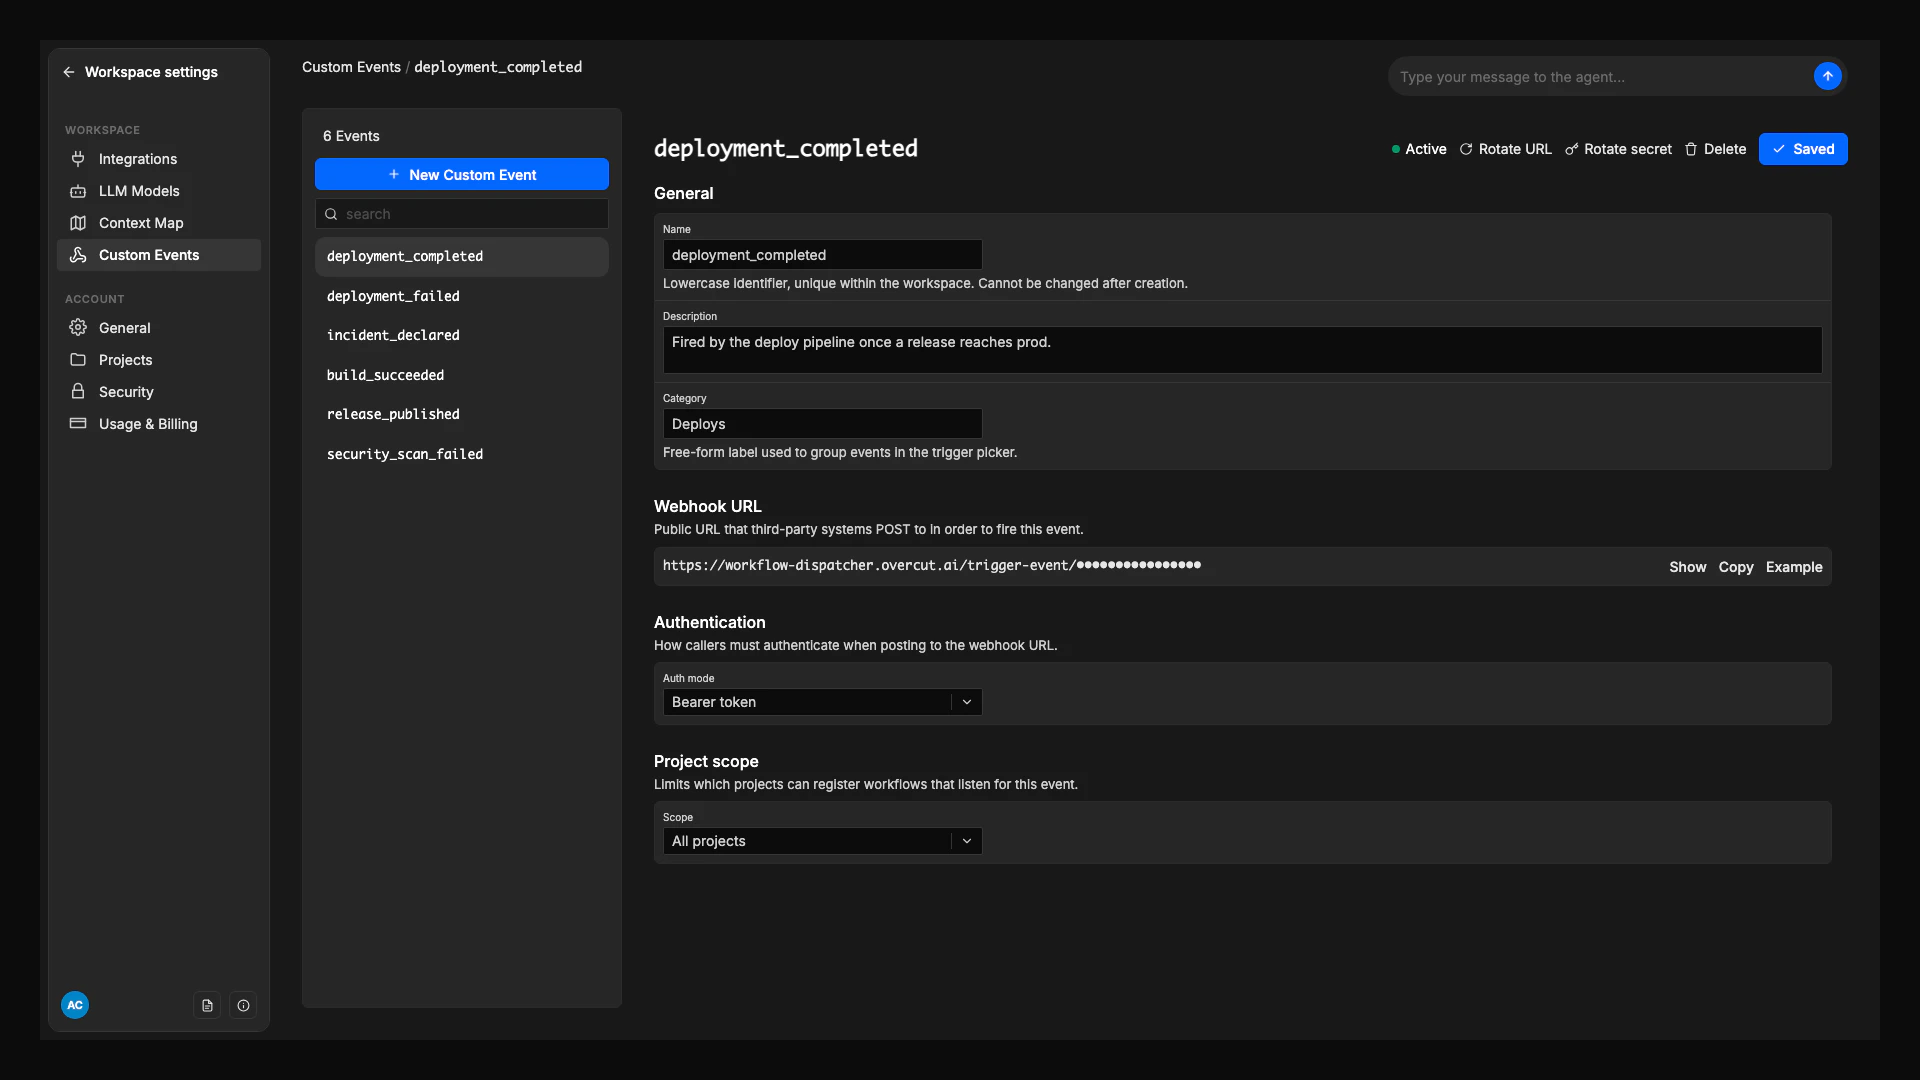Click the Rotate secret key icon

[1571, 149]
